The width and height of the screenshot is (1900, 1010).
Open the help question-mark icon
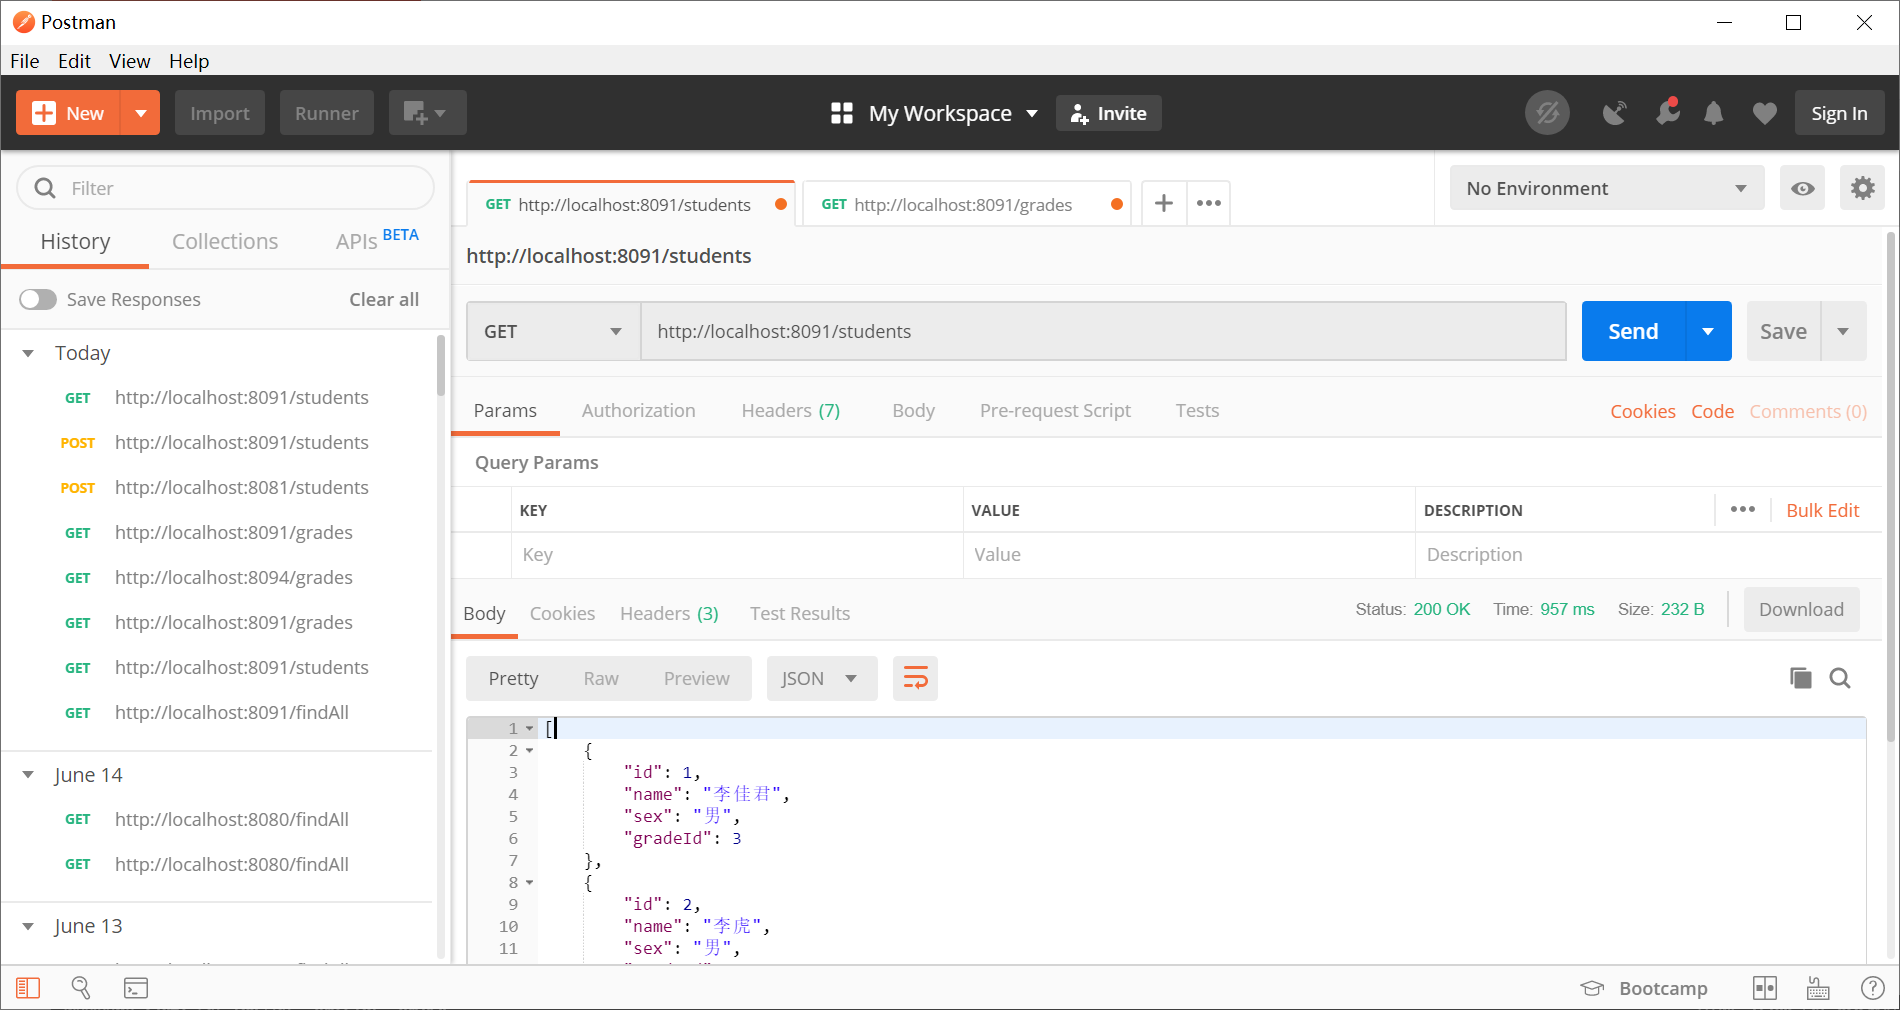click(1872, 988)
